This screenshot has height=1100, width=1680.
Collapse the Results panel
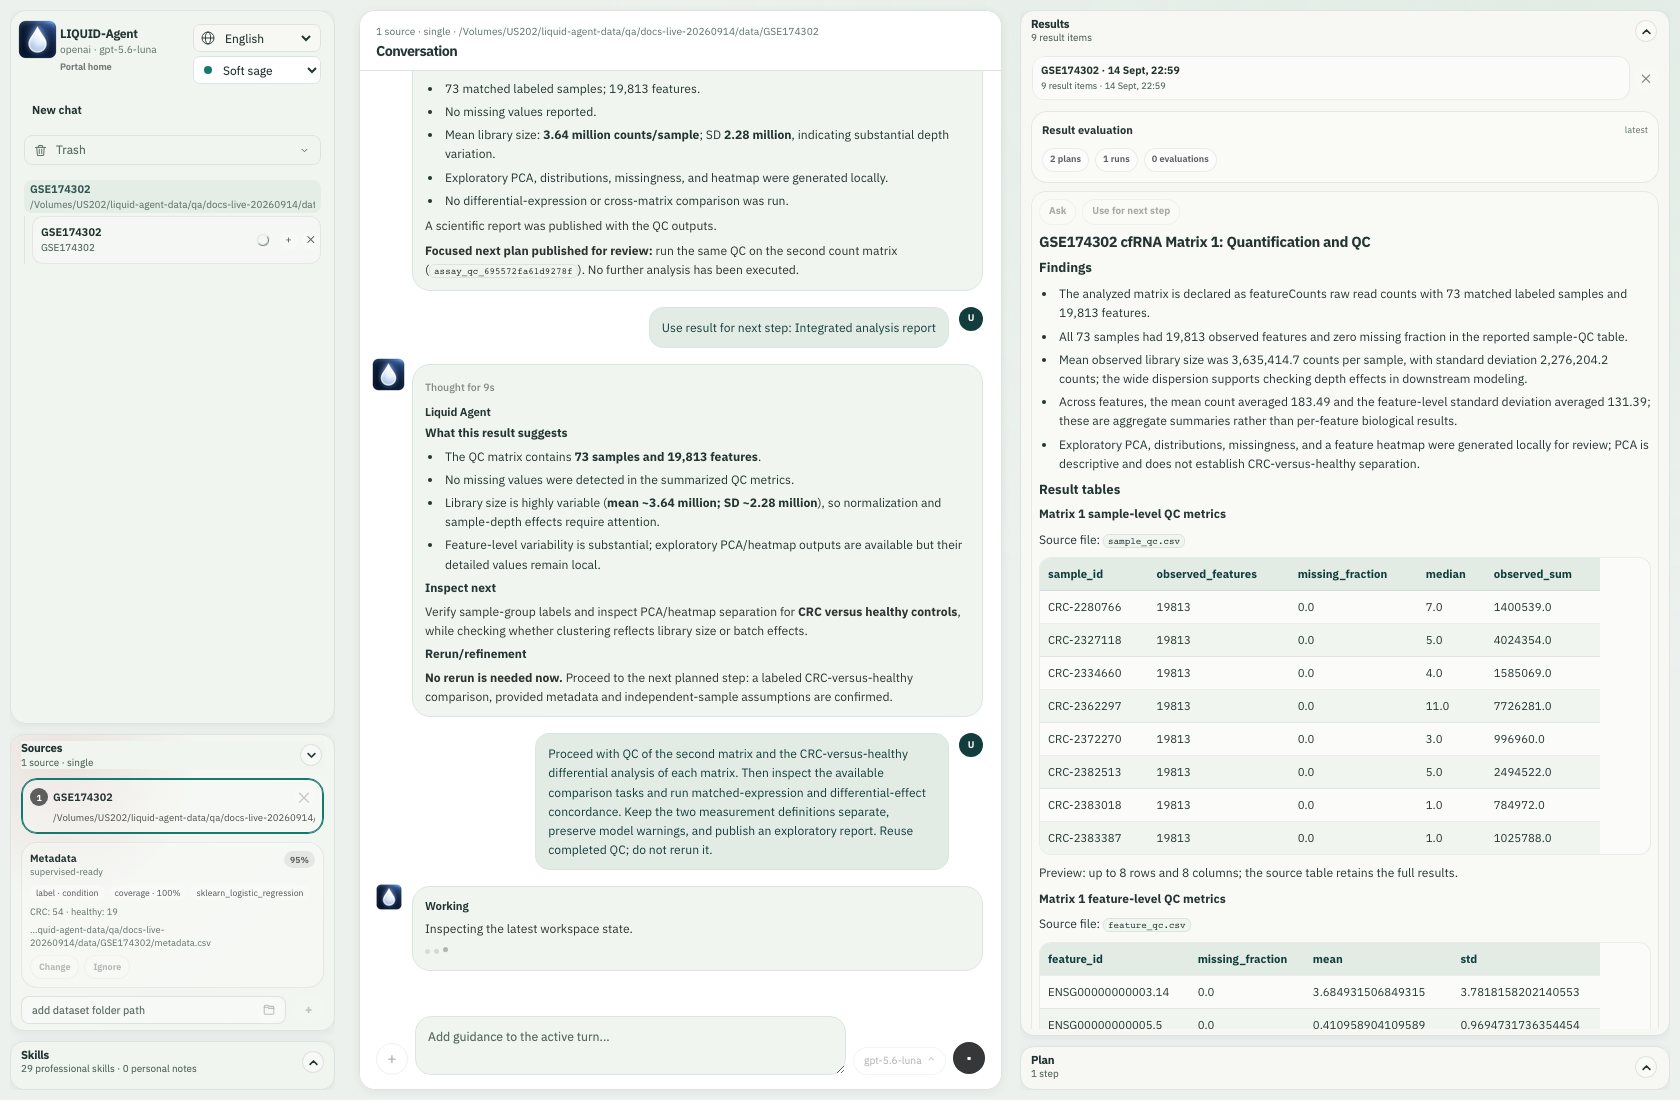click(1646, 31)
